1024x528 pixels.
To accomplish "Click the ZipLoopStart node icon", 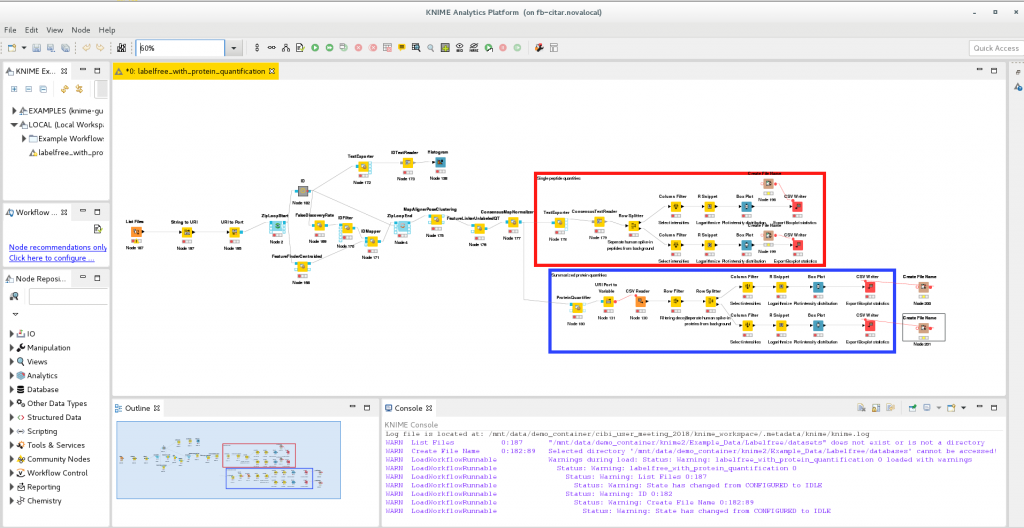I will tap(276, 226).
